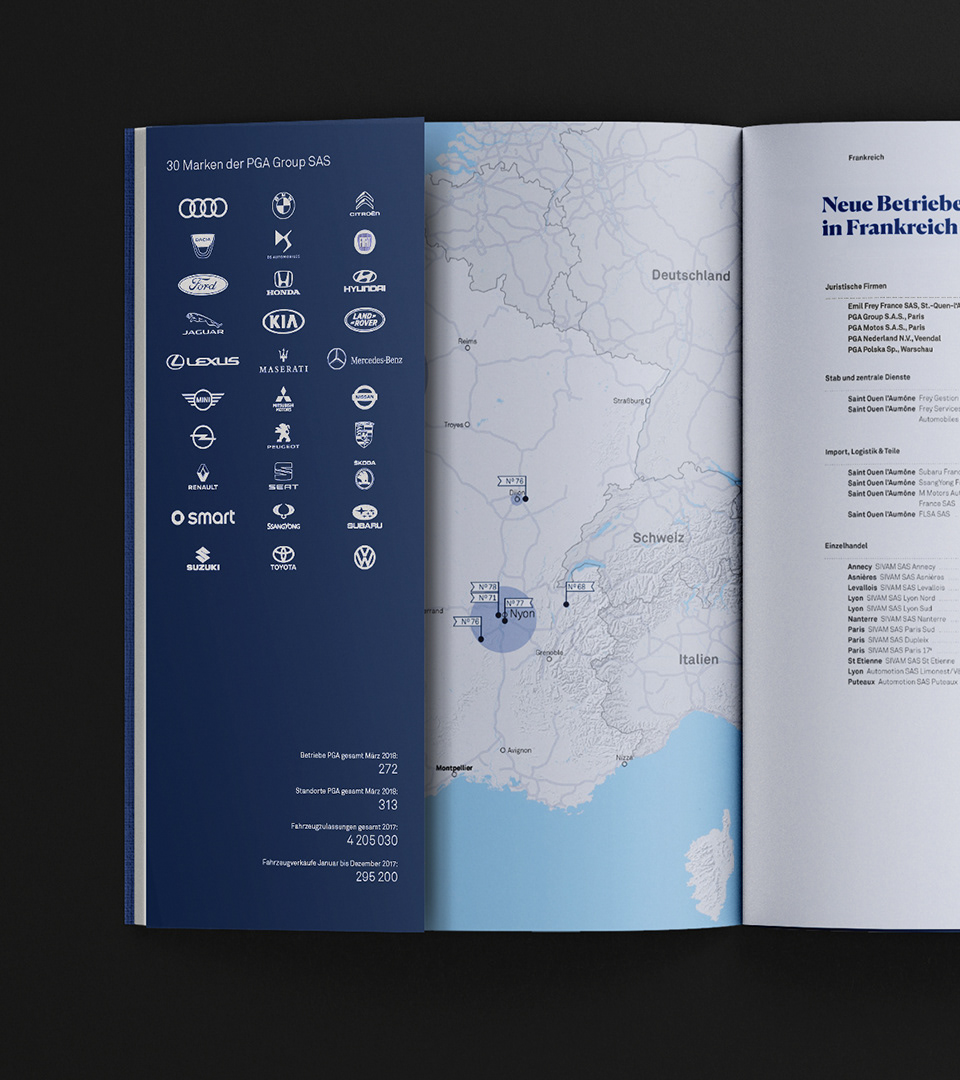Select the Honda logo

coord(283,282)
